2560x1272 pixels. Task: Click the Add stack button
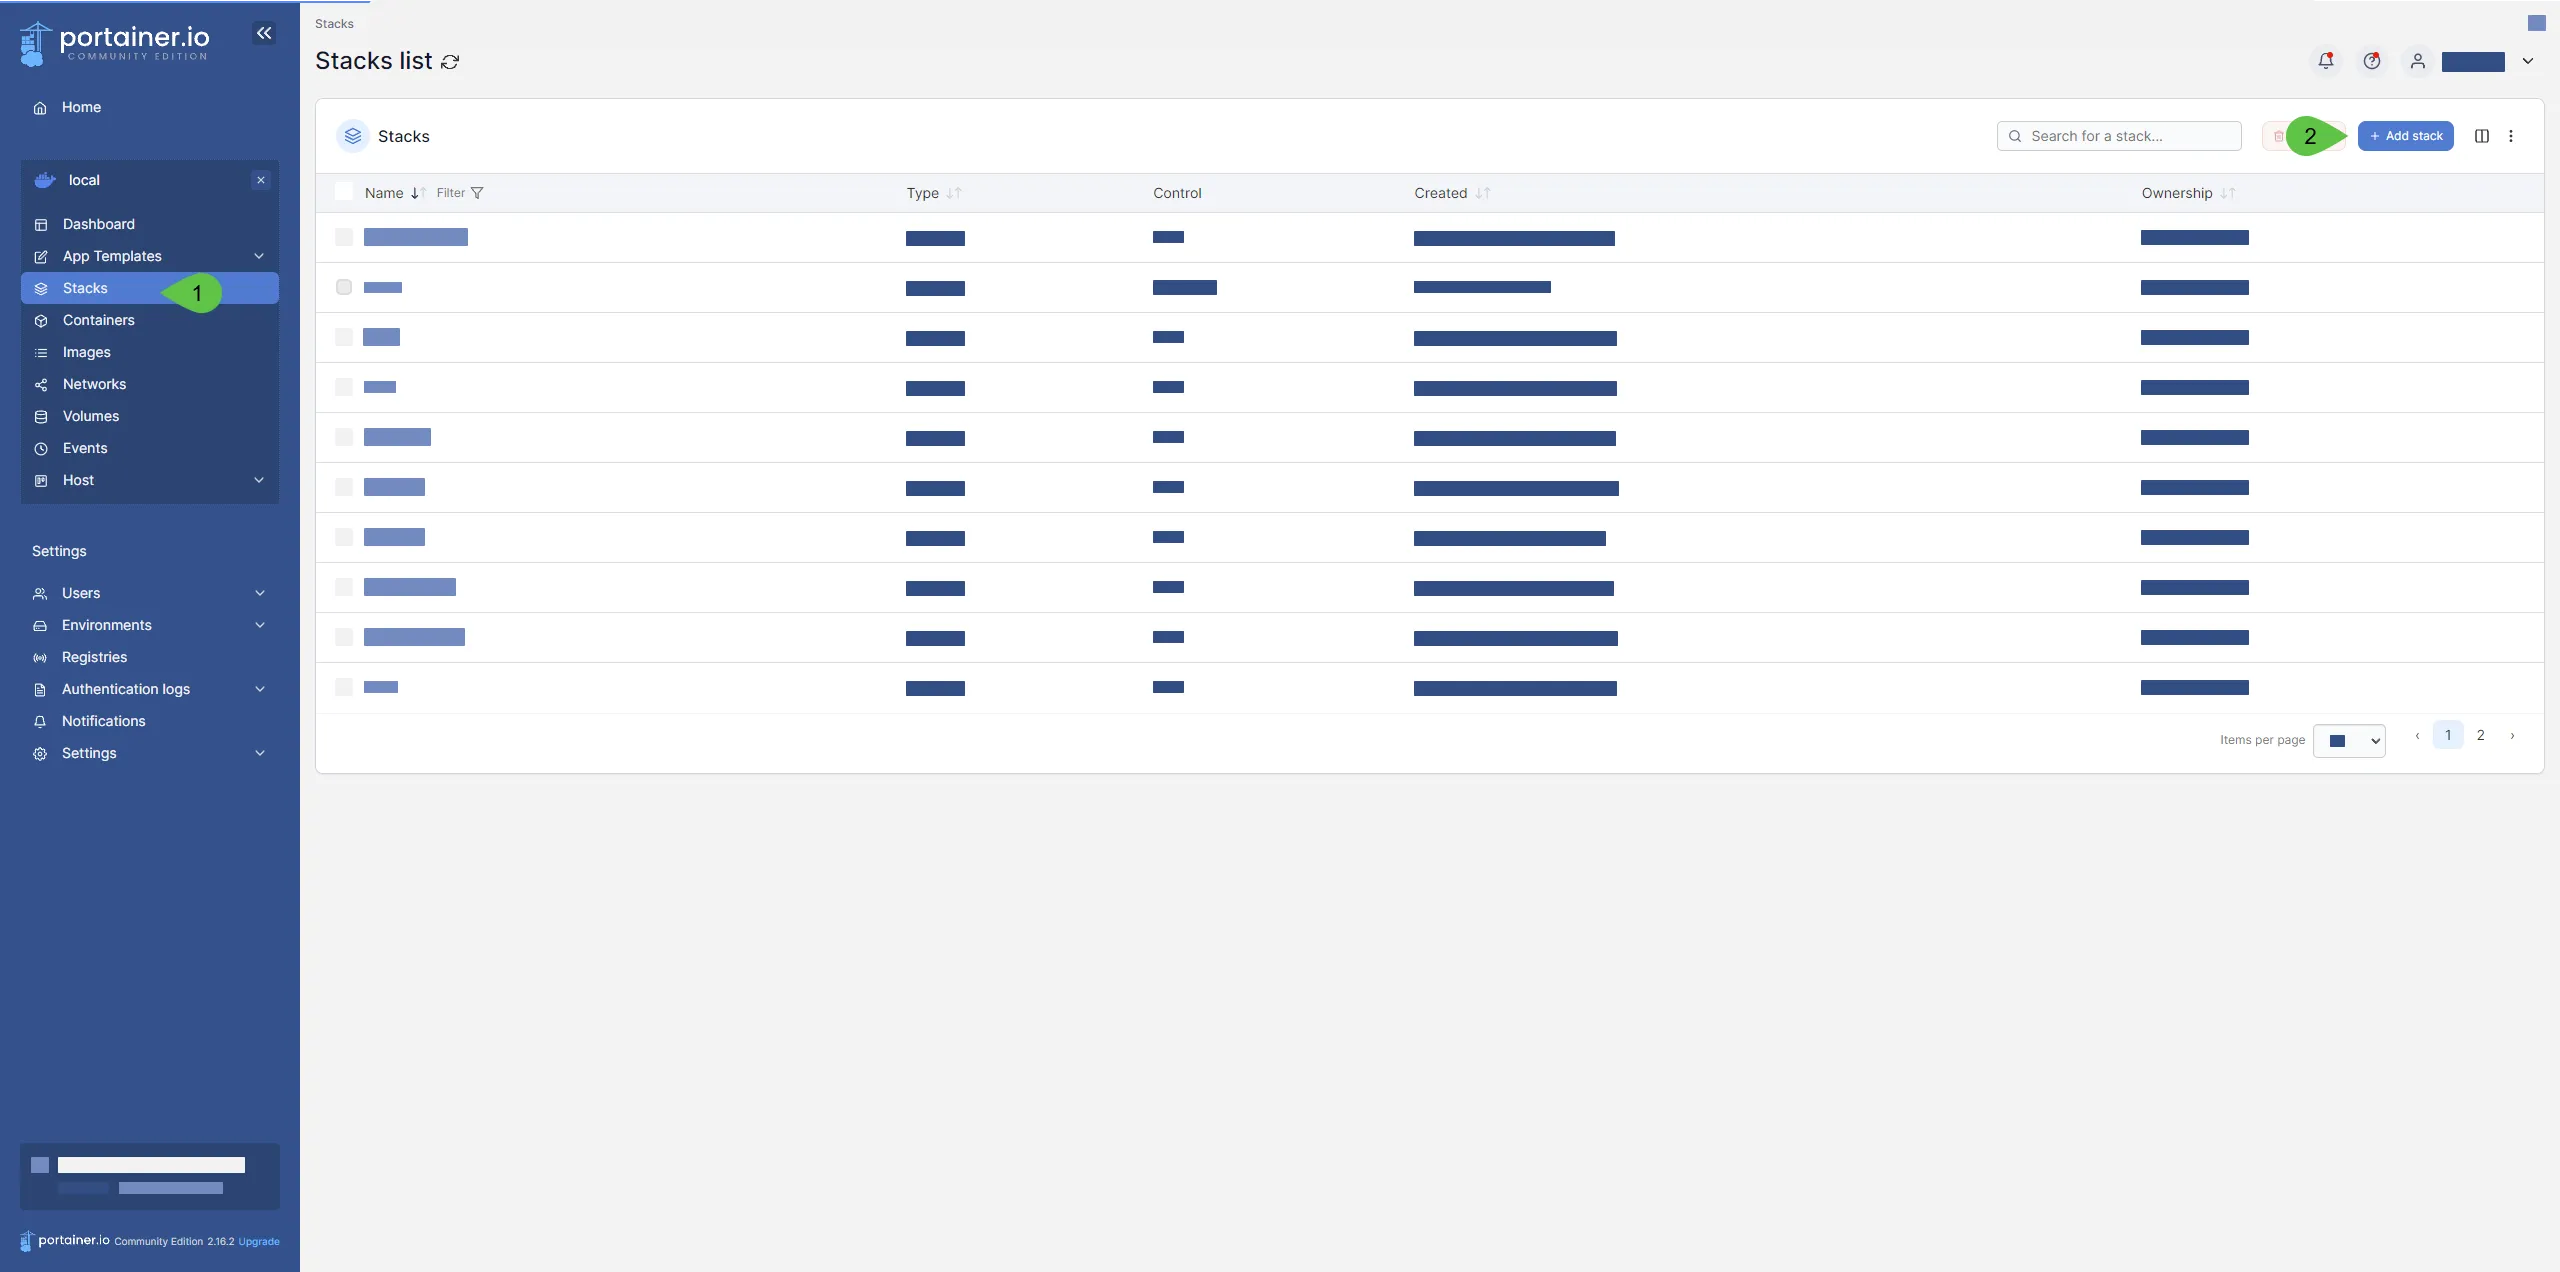2407,136
